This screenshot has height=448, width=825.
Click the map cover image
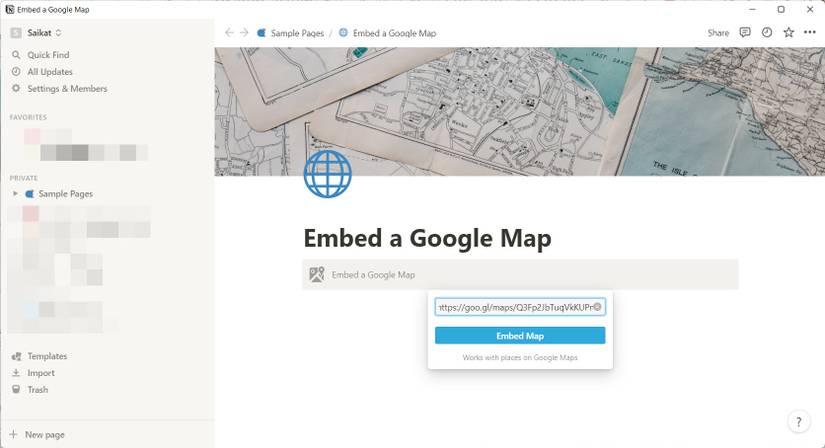[x=519, y=112]
